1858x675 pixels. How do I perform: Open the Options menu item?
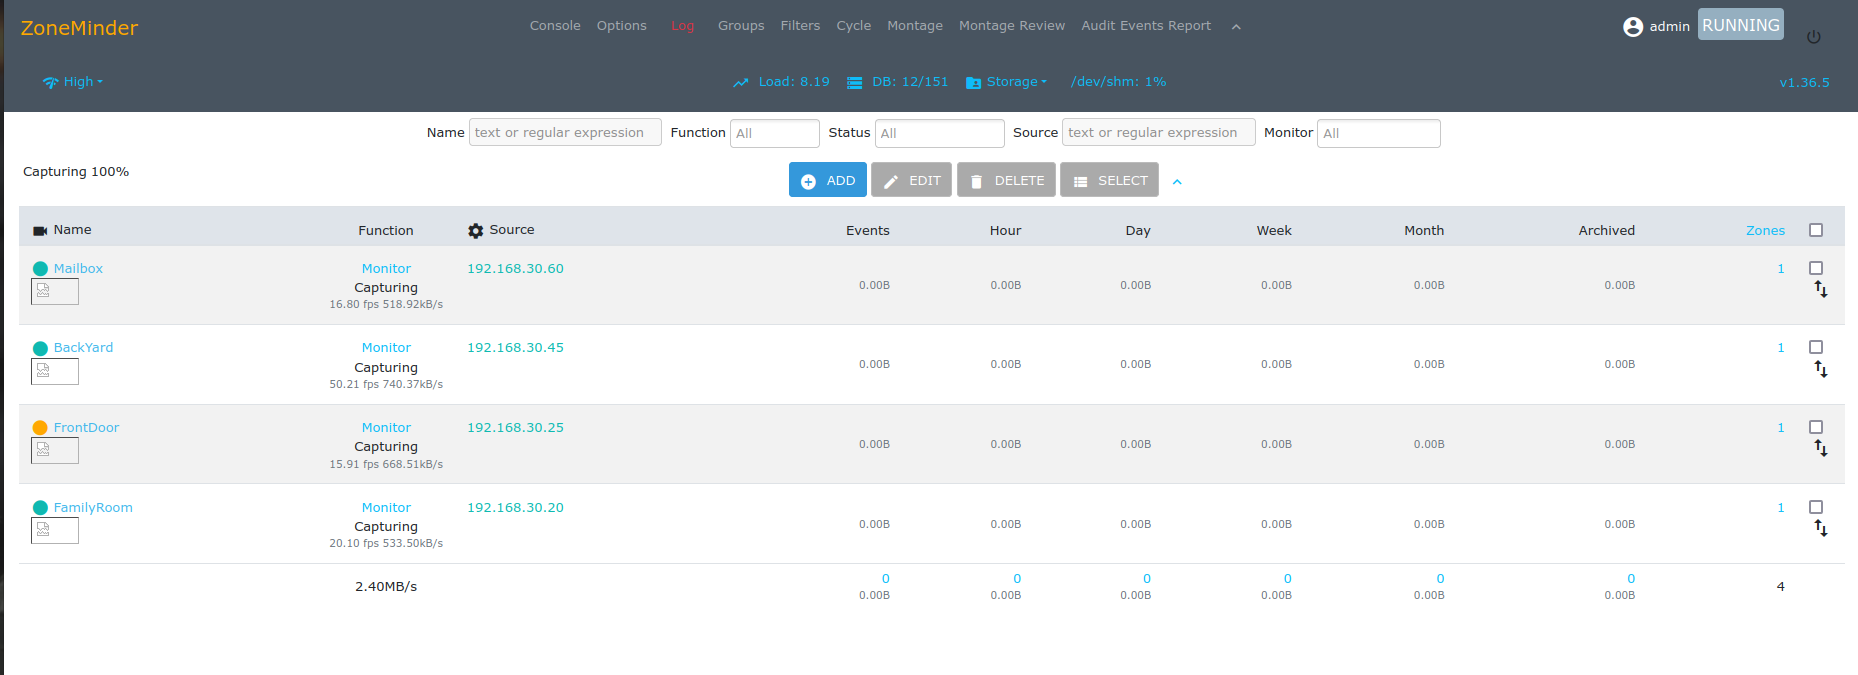[622, 26]
